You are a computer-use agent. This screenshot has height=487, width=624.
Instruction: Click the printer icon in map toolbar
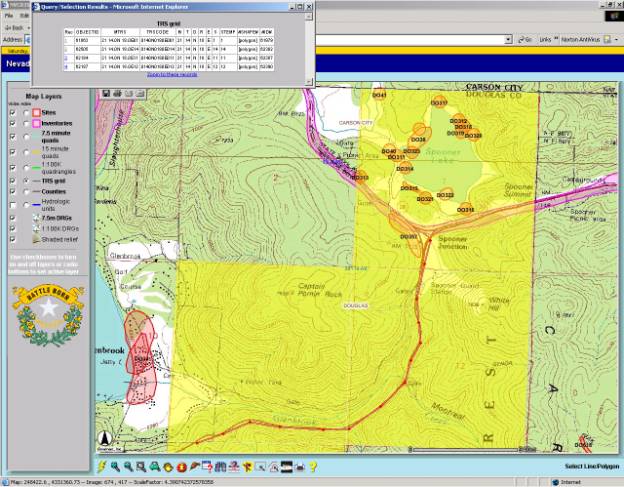(300, 467)
